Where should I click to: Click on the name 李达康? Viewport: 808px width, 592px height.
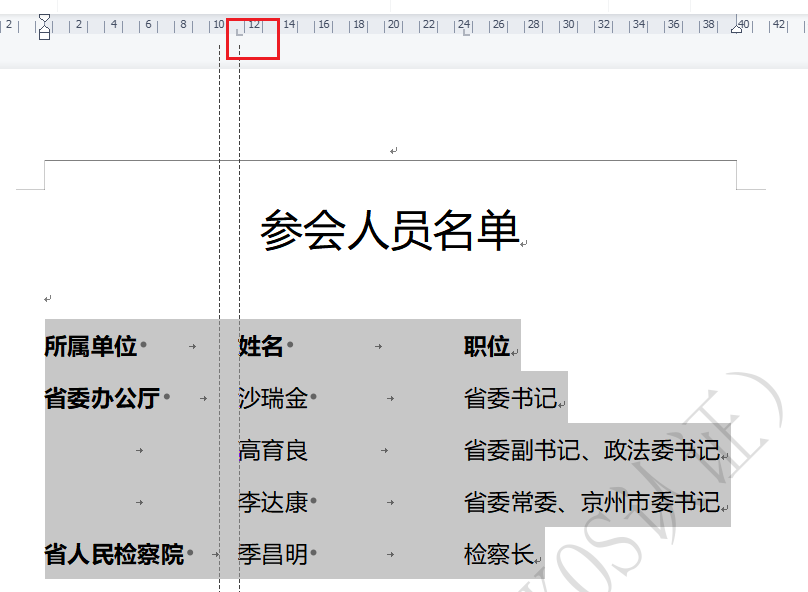[273, 503]
